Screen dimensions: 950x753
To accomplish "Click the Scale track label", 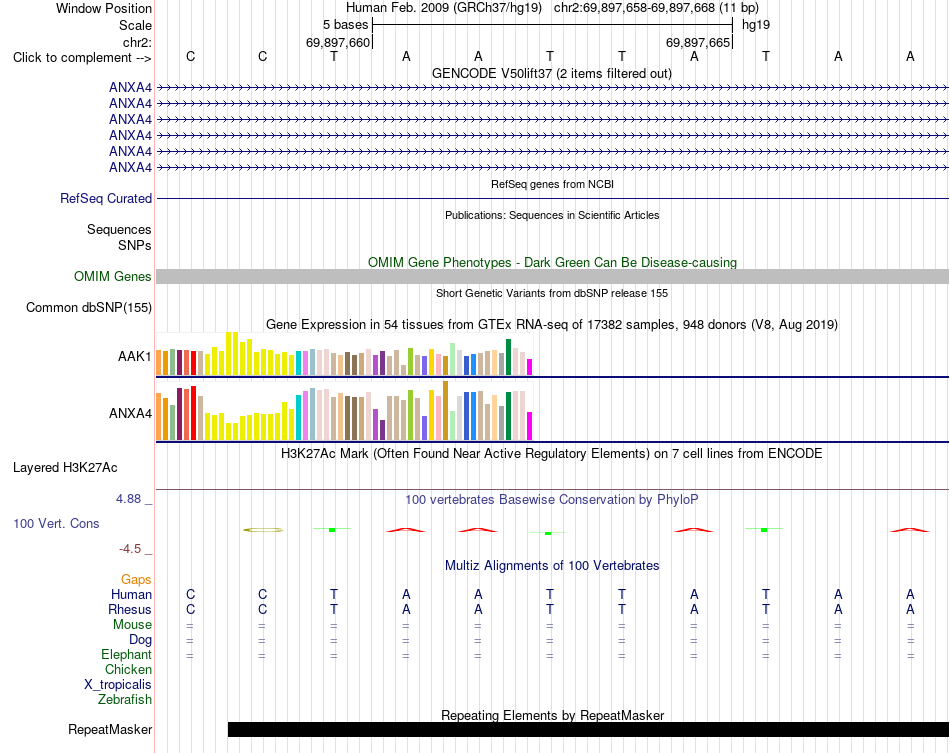I will 135,25.
